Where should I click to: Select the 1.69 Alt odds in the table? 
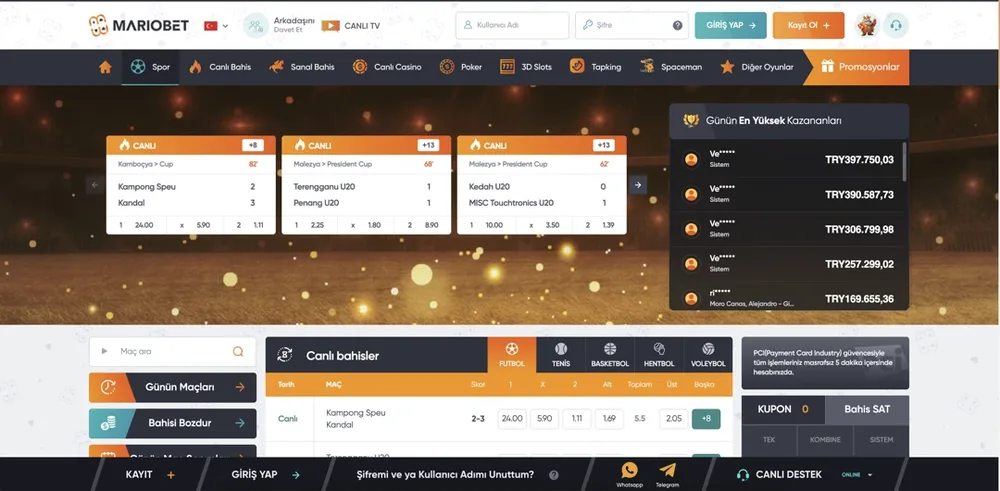(609, 419)
